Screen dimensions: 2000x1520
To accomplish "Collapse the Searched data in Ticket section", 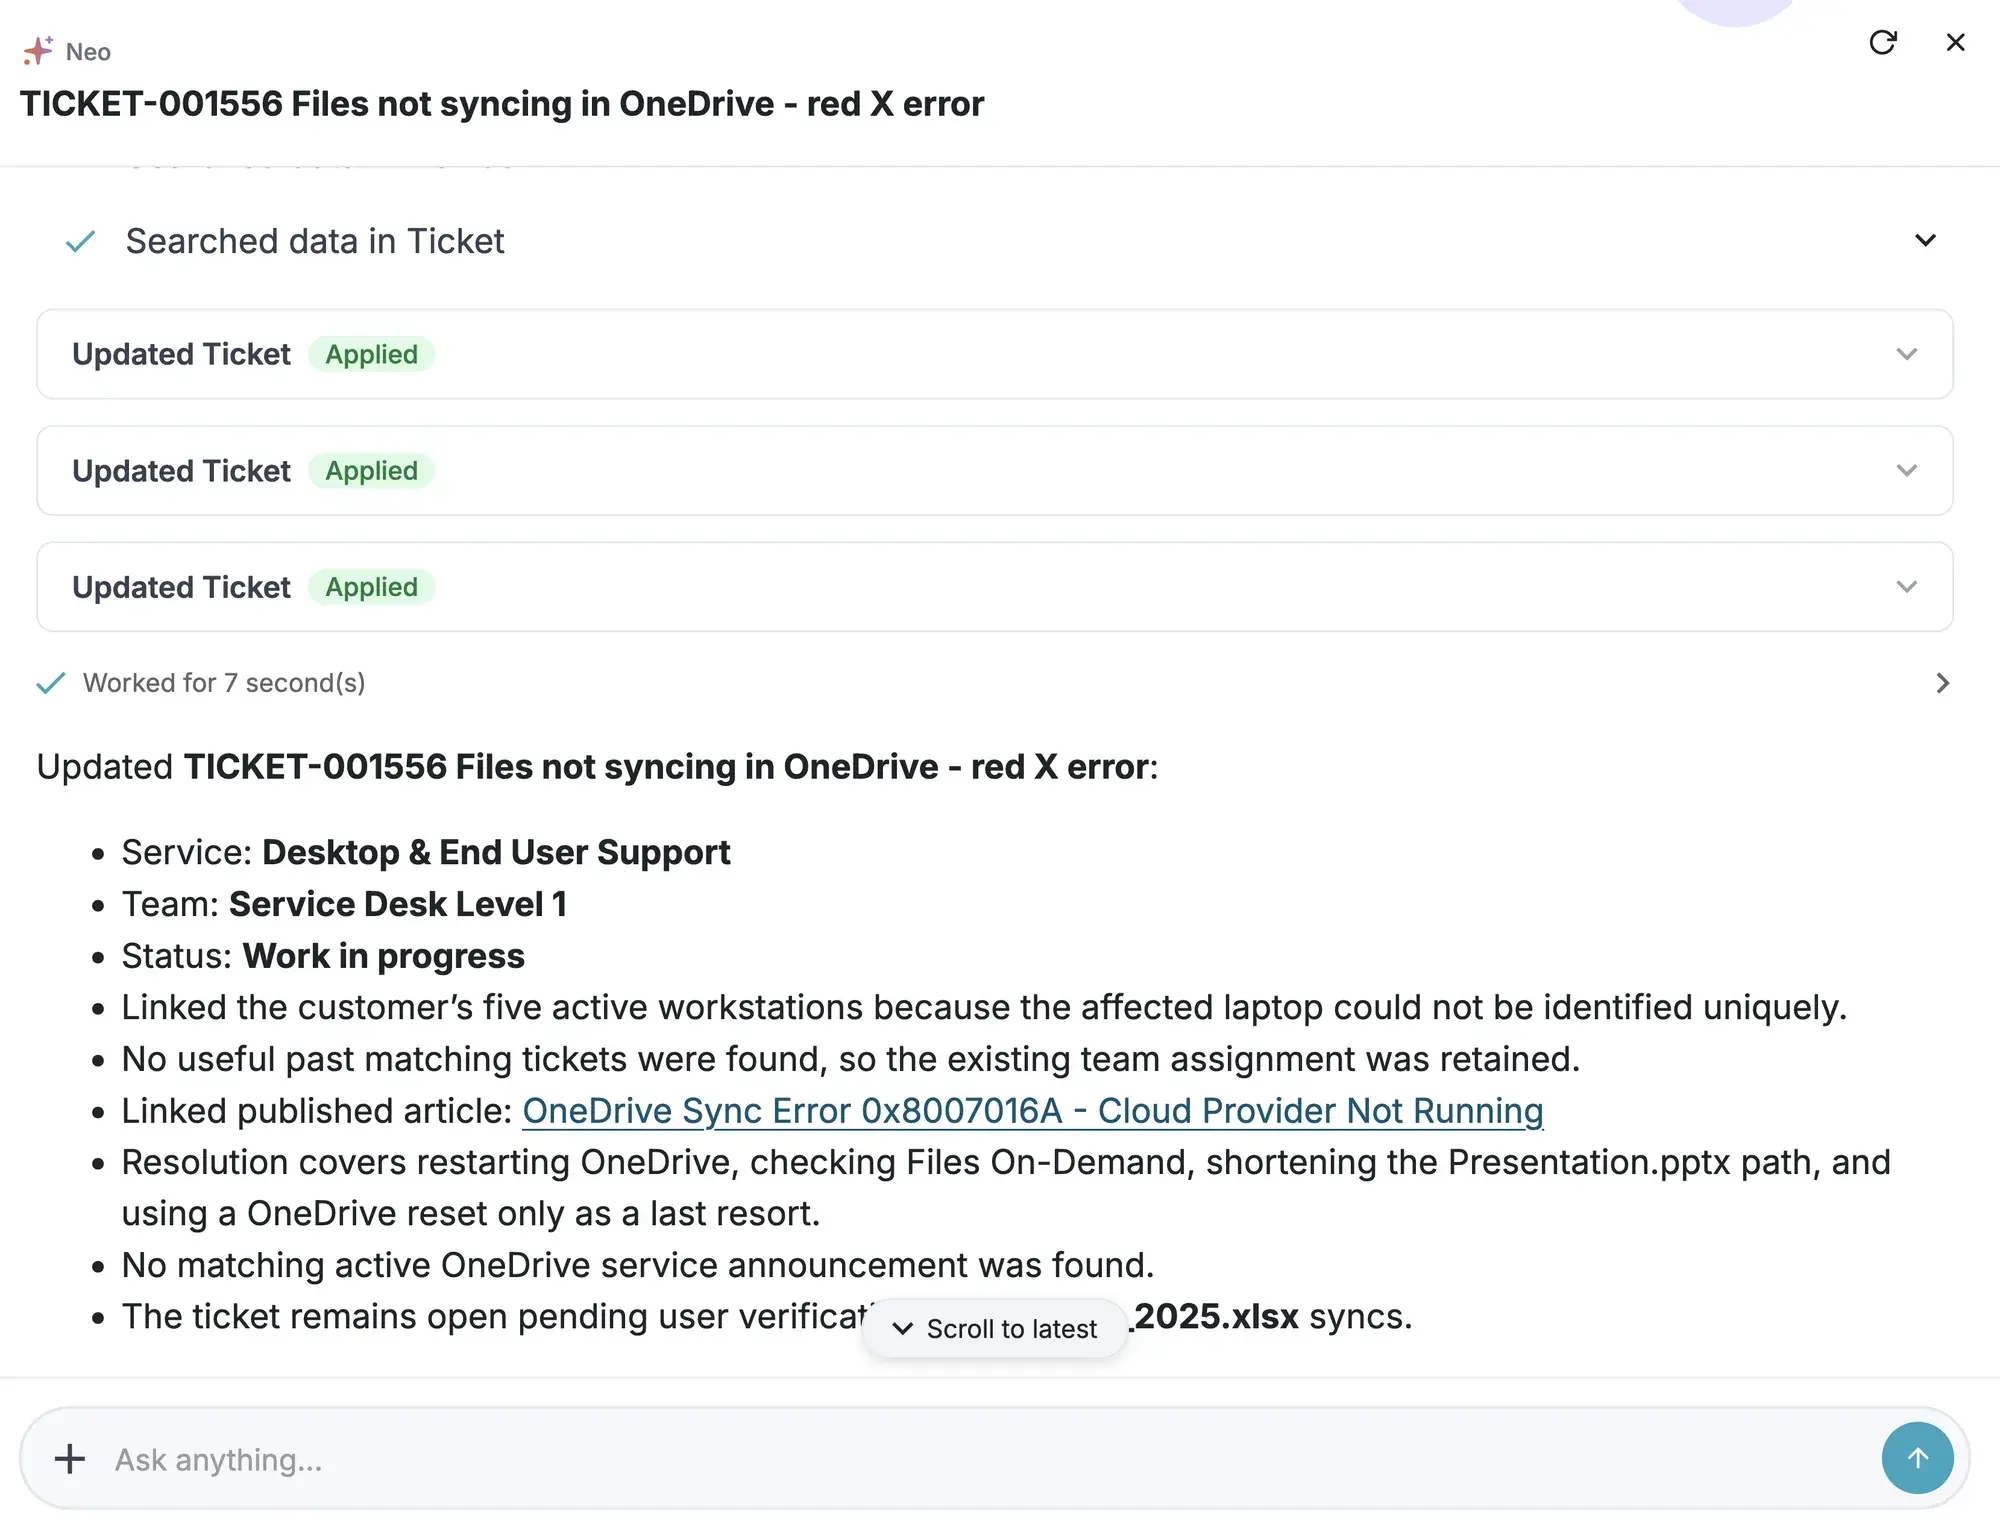I will click(x=1925, y=241).
